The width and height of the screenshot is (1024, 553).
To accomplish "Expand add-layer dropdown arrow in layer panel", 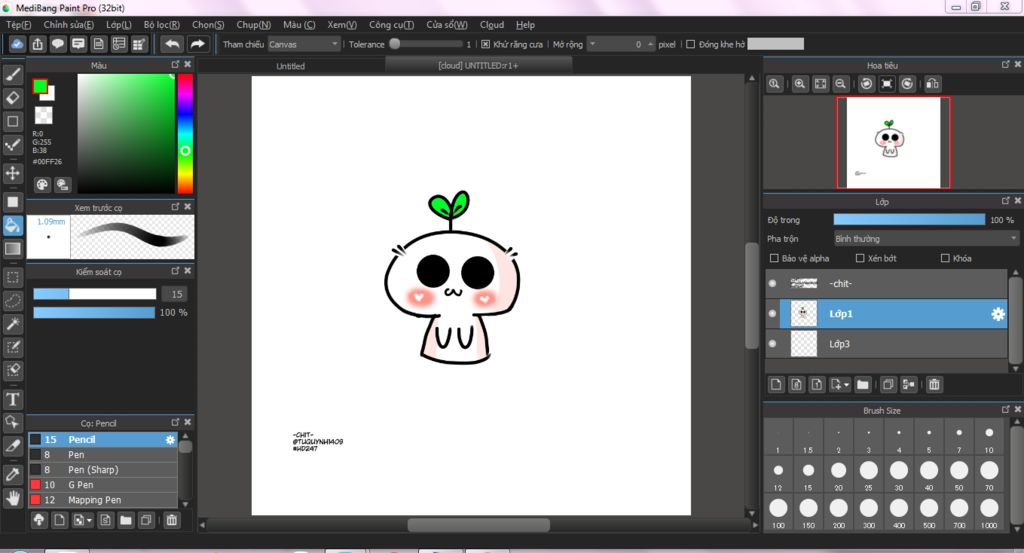I will (x=846, y=385).
